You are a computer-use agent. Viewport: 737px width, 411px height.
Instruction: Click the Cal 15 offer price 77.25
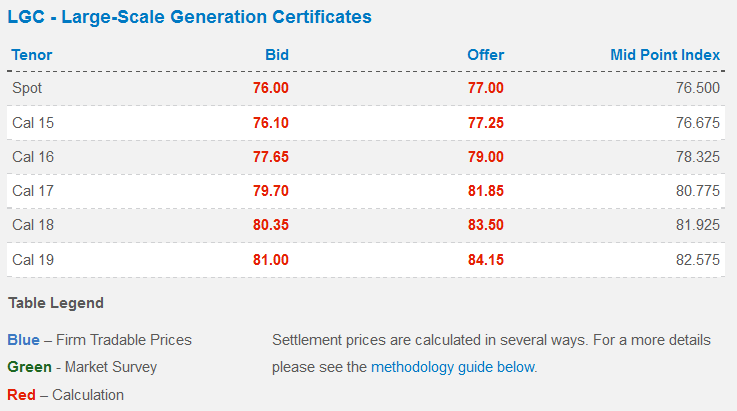point(485,122)
